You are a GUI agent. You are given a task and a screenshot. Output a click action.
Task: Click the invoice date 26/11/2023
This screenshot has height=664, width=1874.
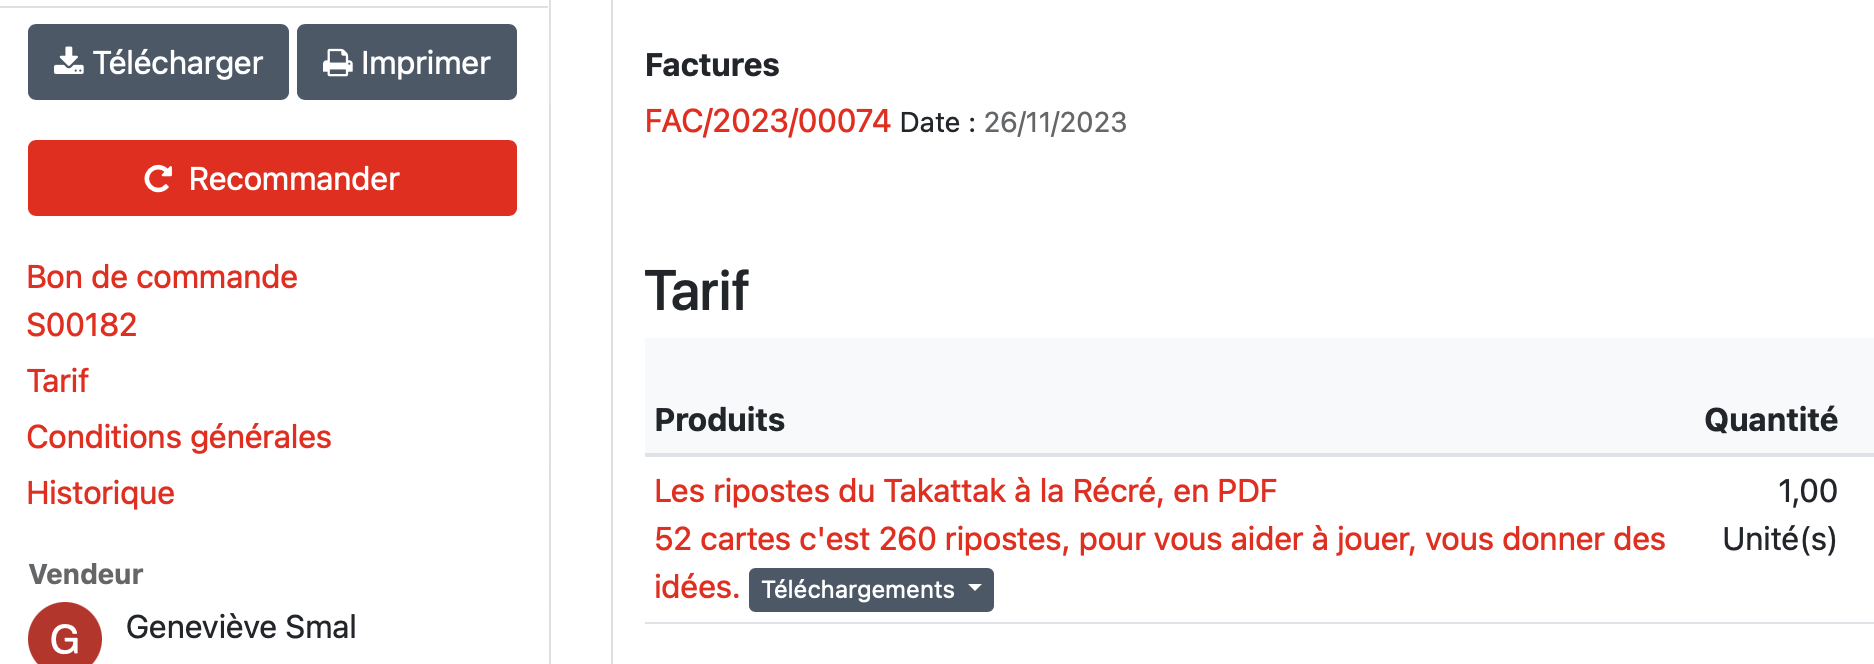pyautogui.click(x=1055, y=122)
